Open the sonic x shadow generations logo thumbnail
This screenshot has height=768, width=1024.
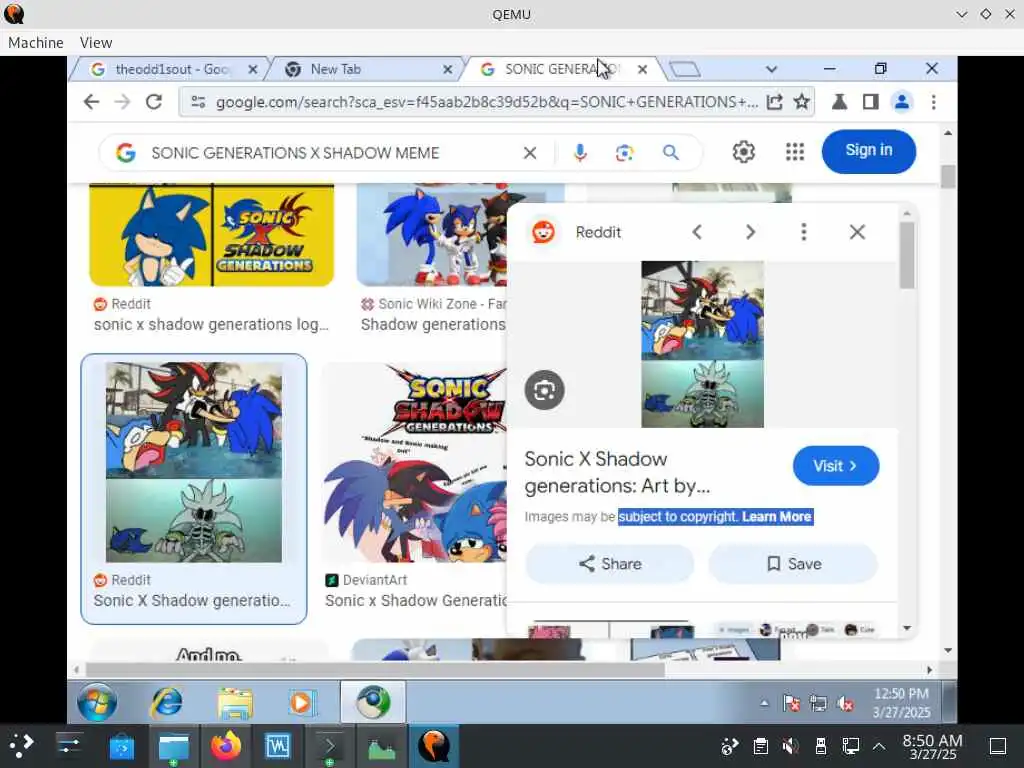coord(212,234)
